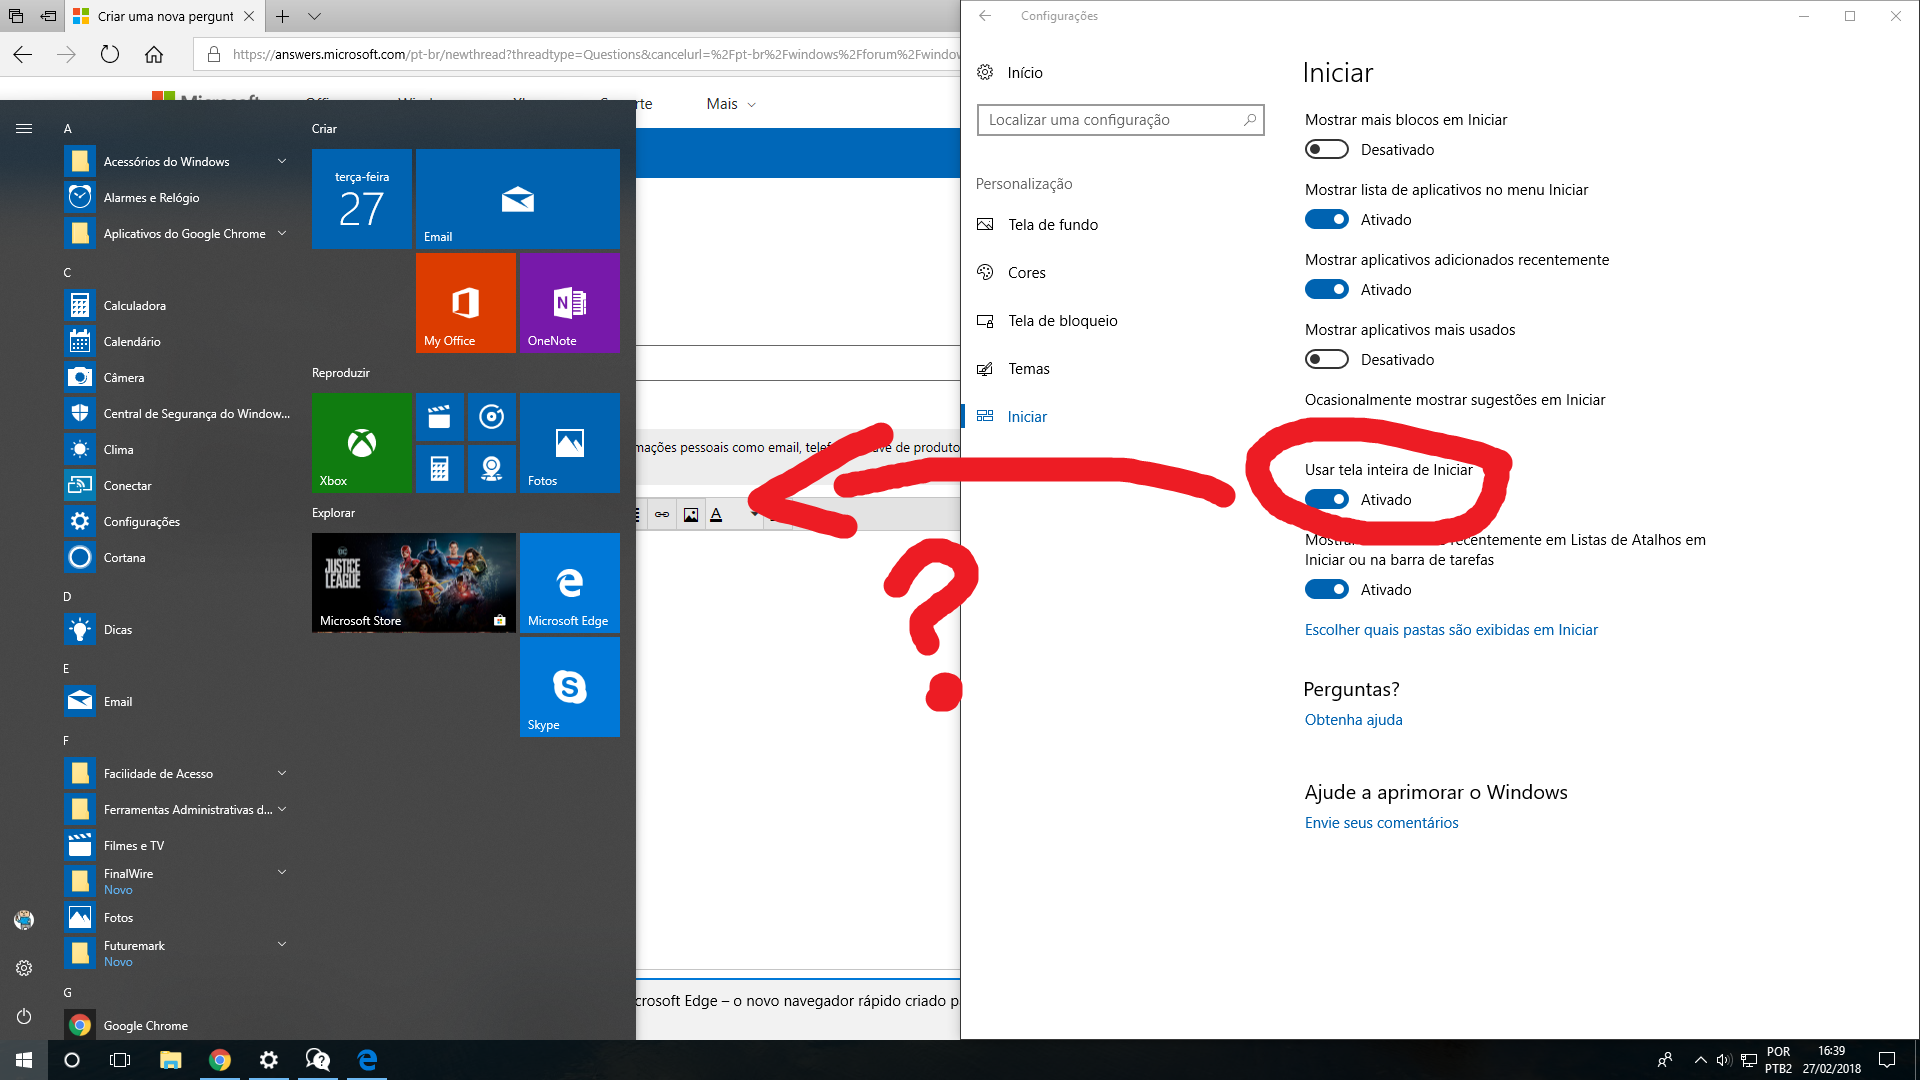Viewport: 1920px width, 1080px height.
Task: Open Dicas app in list
Action: pos(178,629)
